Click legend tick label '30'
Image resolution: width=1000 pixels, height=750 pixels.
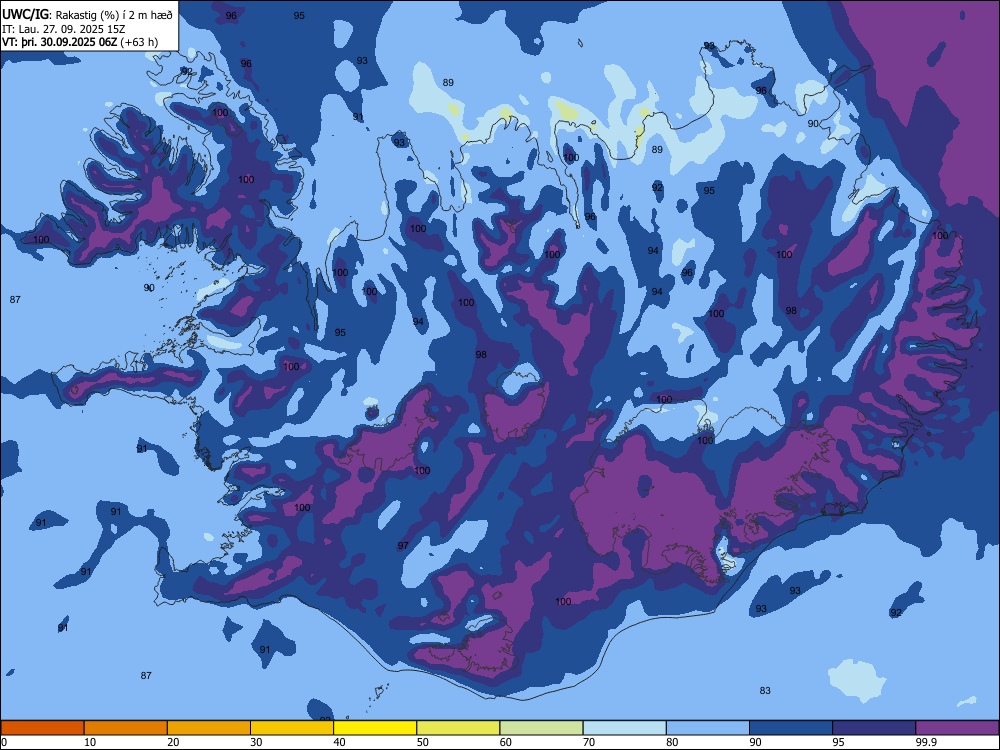click(256, 742)
